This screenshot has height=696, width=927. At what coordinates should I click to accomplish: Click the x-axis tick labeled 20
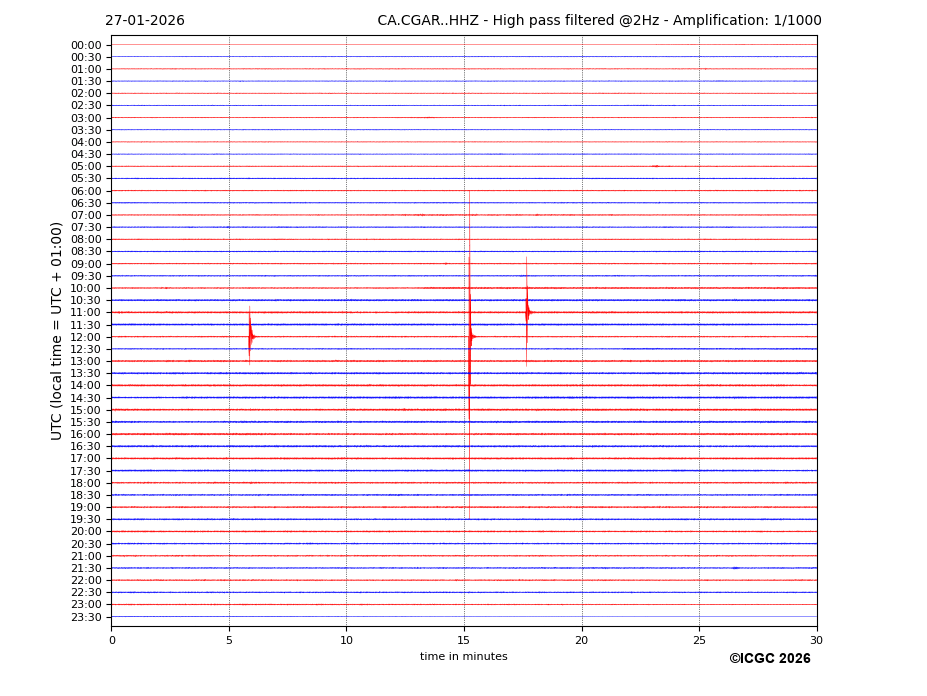pyautogui.click(x=581, y=640)
